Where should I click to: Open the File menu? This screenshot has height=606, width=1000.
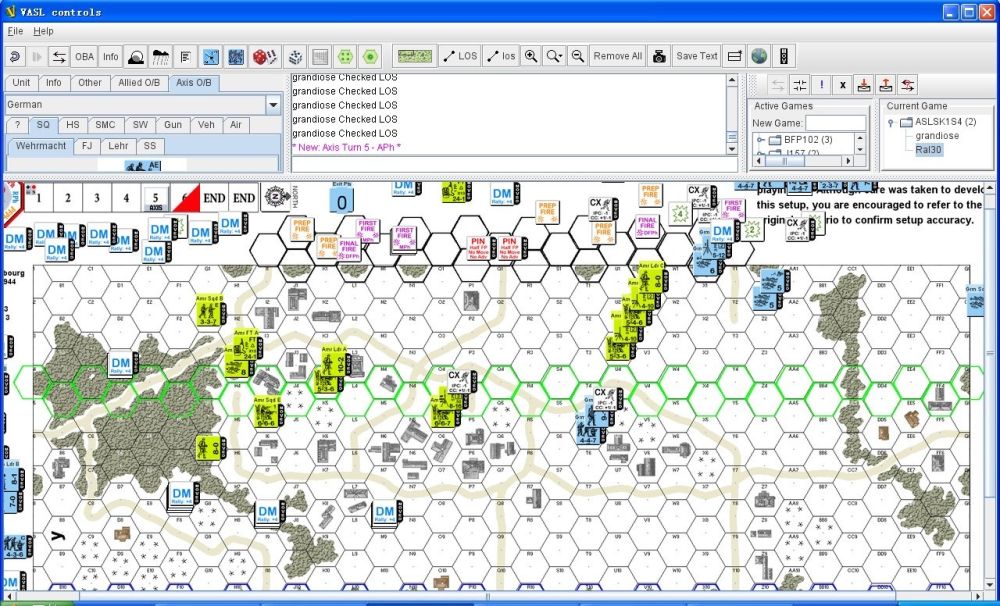click(15, 31)
